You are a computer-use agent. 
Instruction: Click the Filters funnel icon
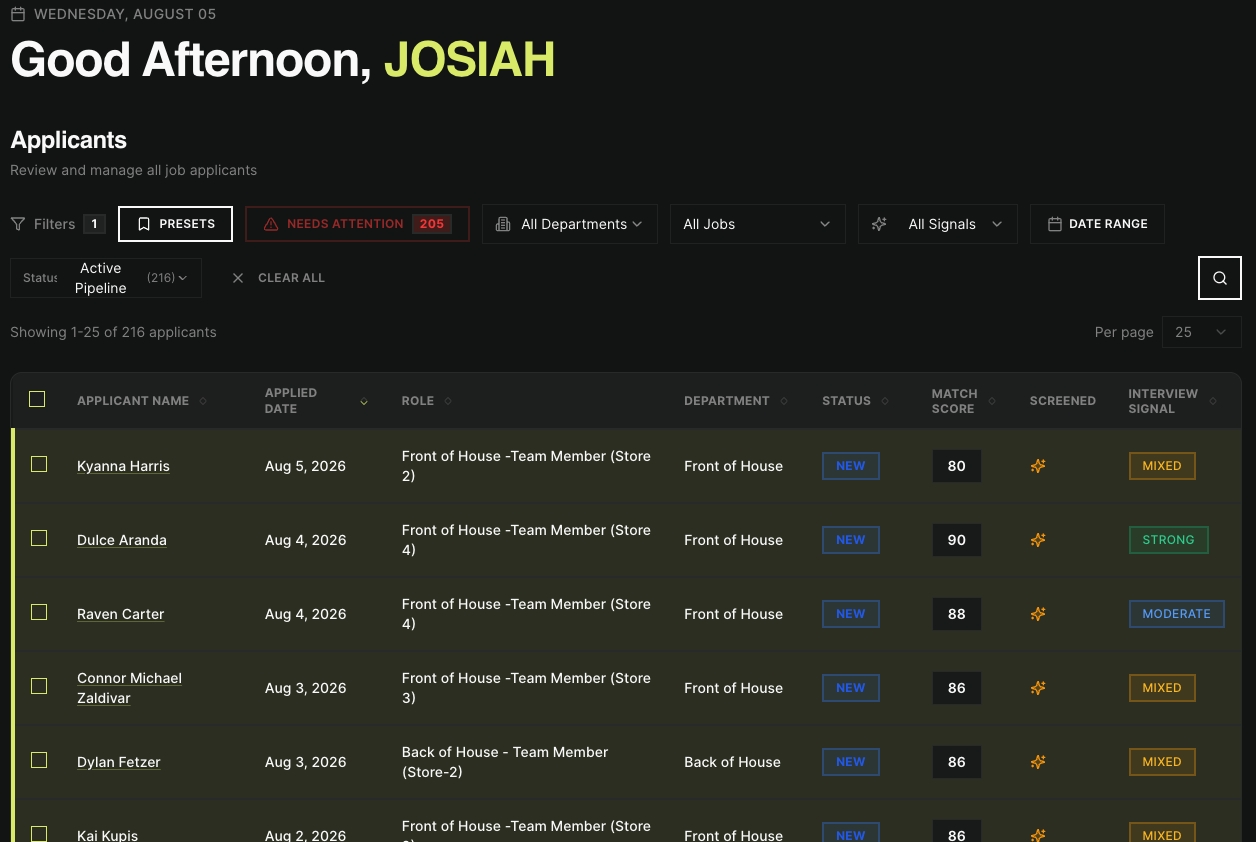18,224
